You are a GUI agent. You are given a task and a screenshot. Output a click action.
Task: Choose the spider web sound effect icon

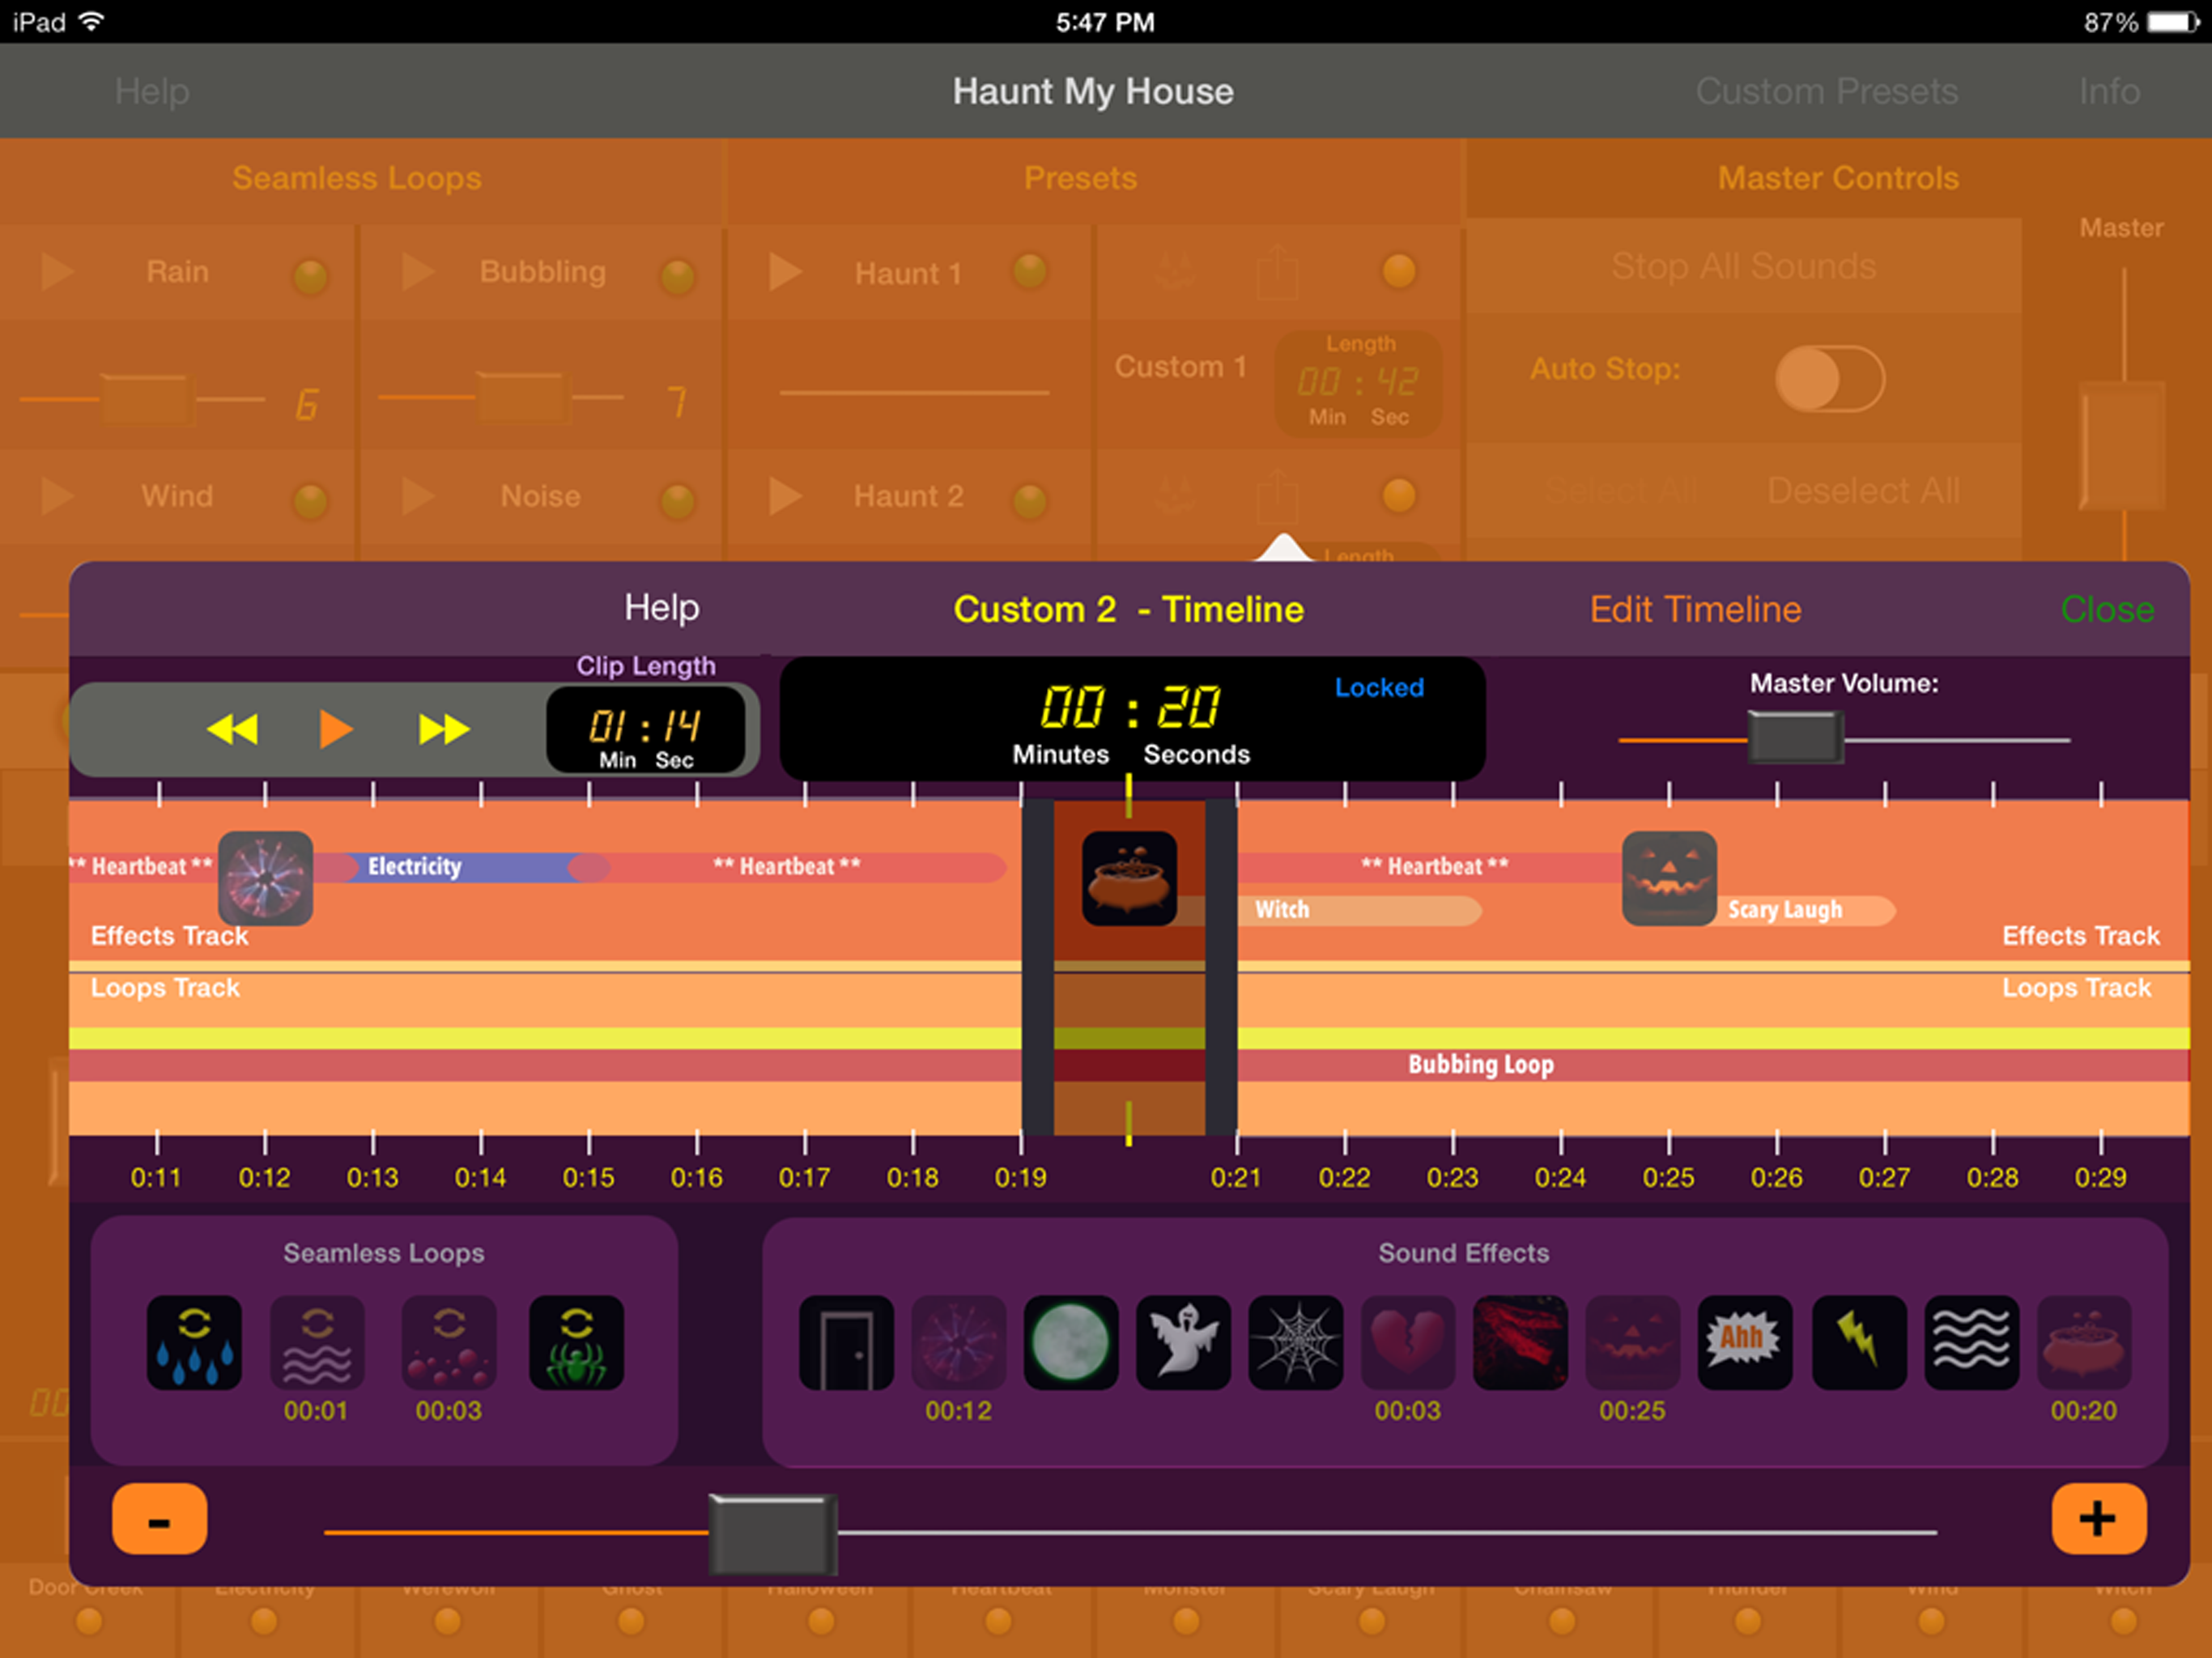(x=1295, y=1342)
